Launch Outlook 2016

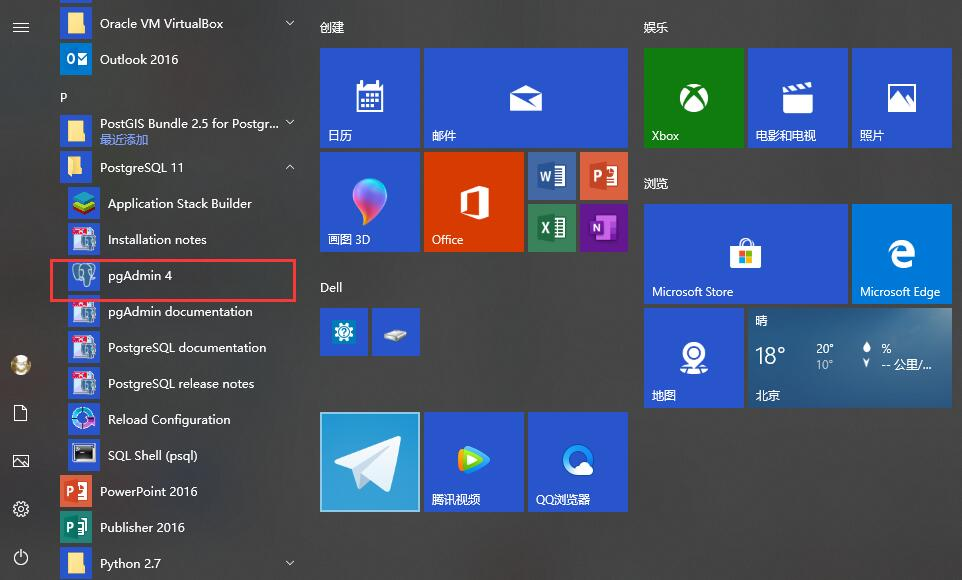pyautogui.click(x=178, y=59)
